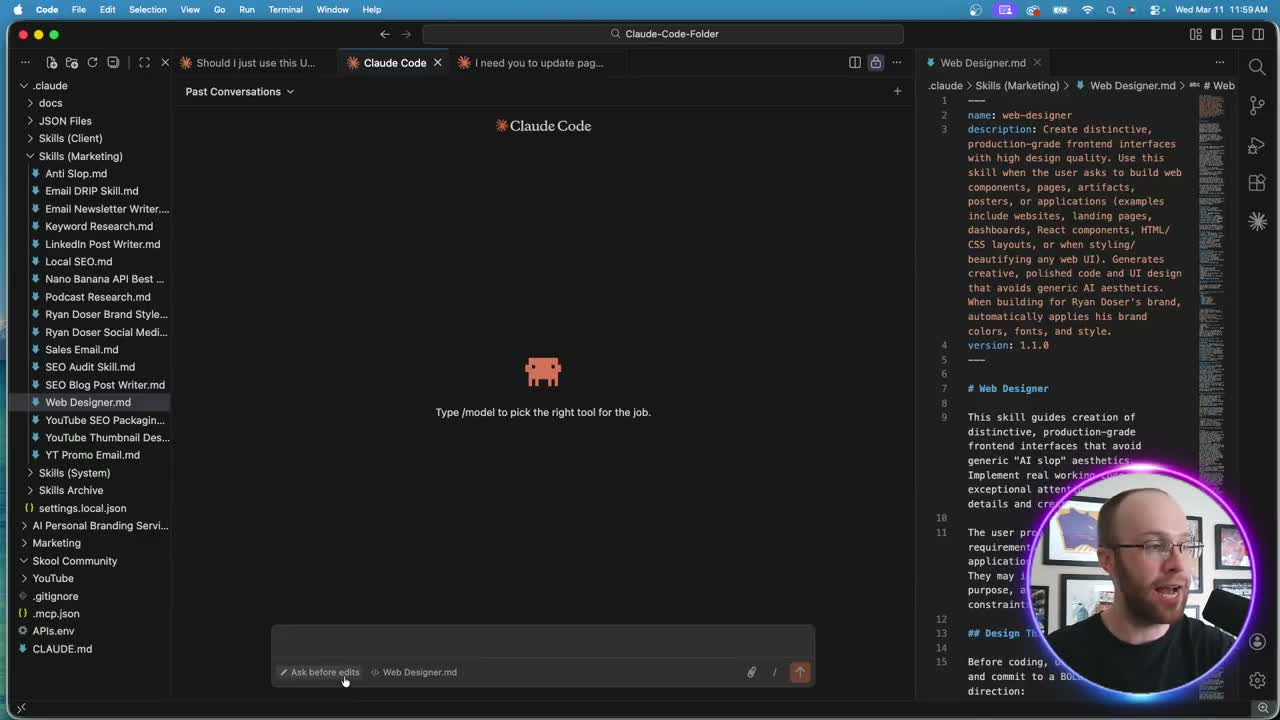1280x720 pixels.
Task: Focus the Claude Code message input
Action: [x=543, y=643]
